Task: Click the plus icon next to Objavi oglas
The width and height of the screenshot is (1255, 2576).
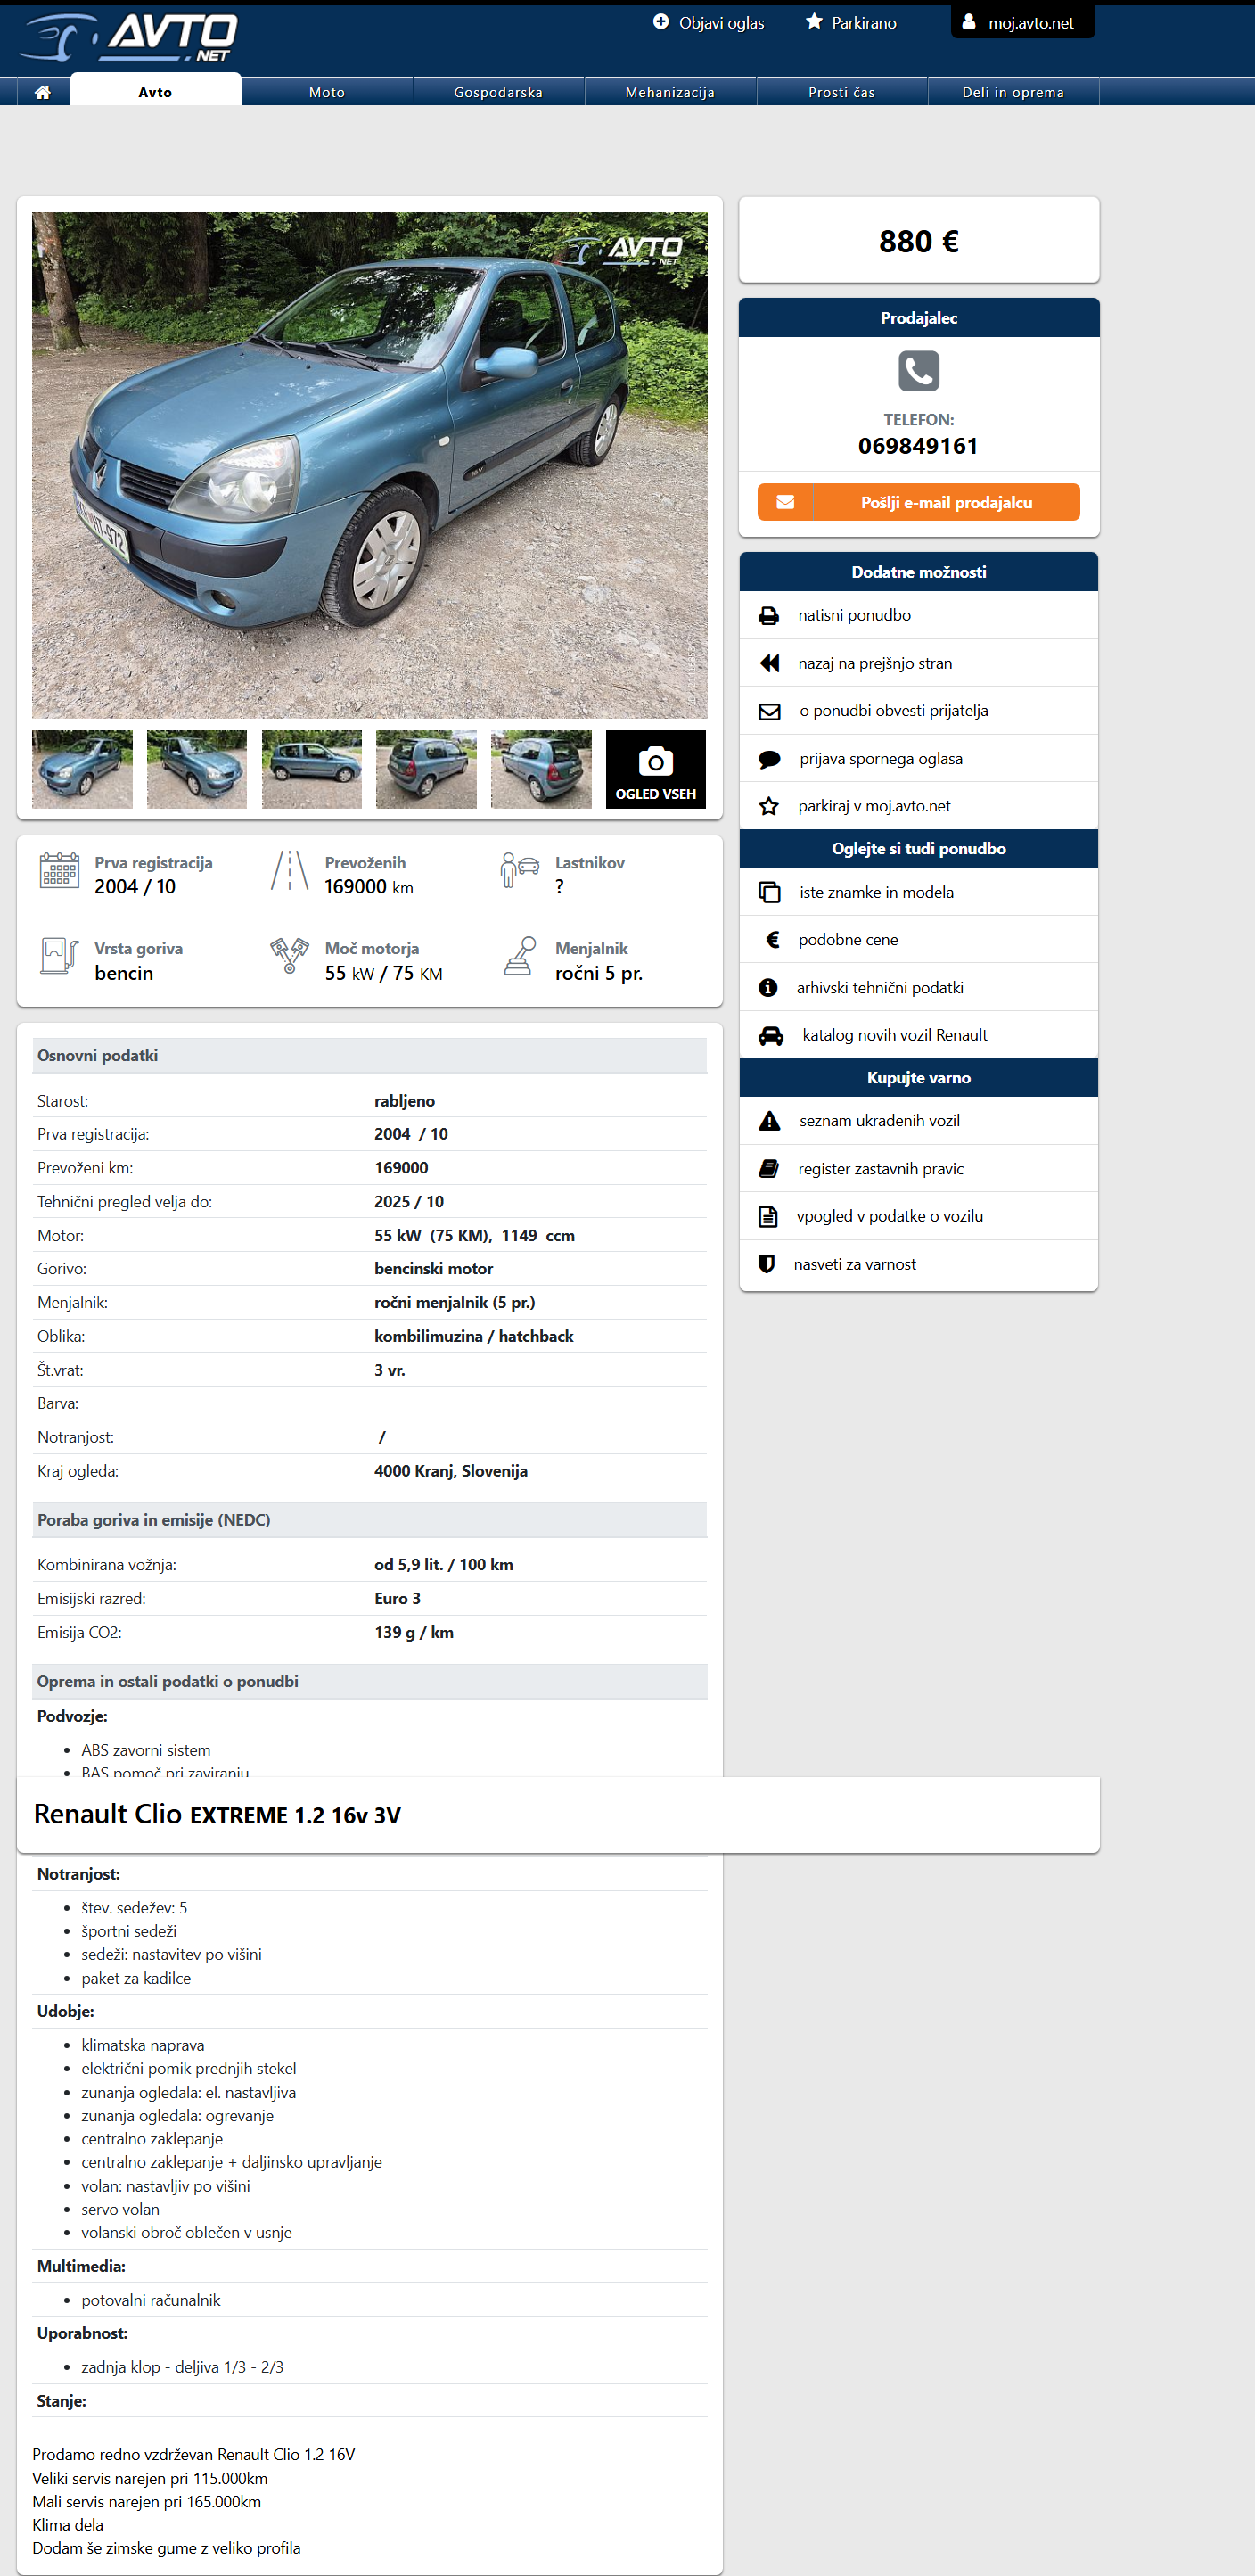Action: pyautogui.click(x=660, y=22)
